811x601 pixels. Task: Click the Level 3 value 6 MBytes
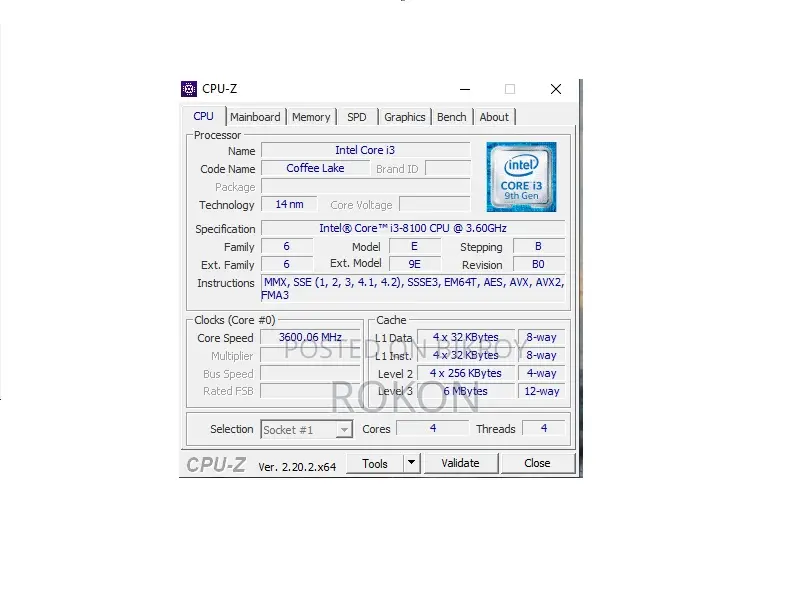click(466, 391)
